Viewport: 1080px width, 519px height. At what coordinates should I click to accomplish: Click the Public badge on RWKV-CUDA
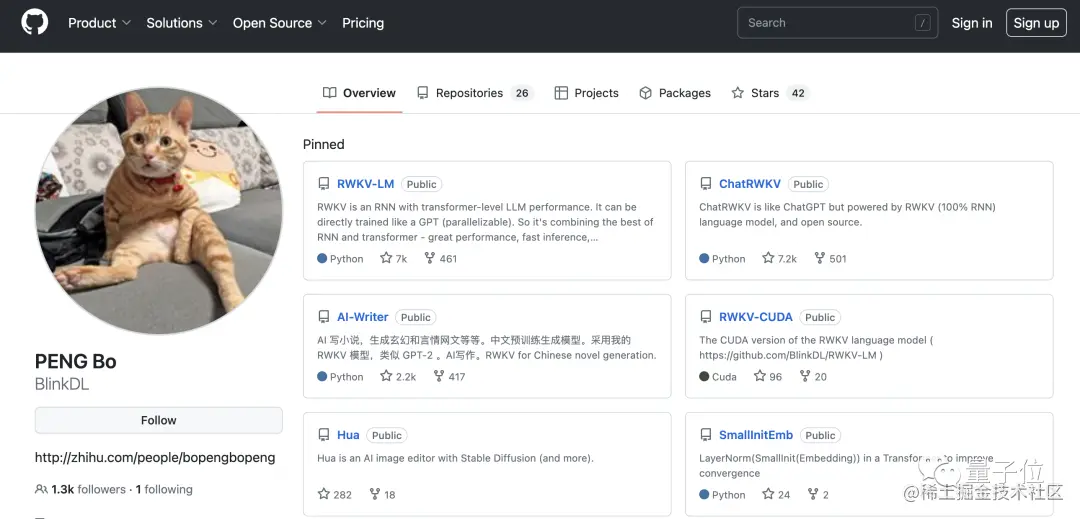pos(820,317)
